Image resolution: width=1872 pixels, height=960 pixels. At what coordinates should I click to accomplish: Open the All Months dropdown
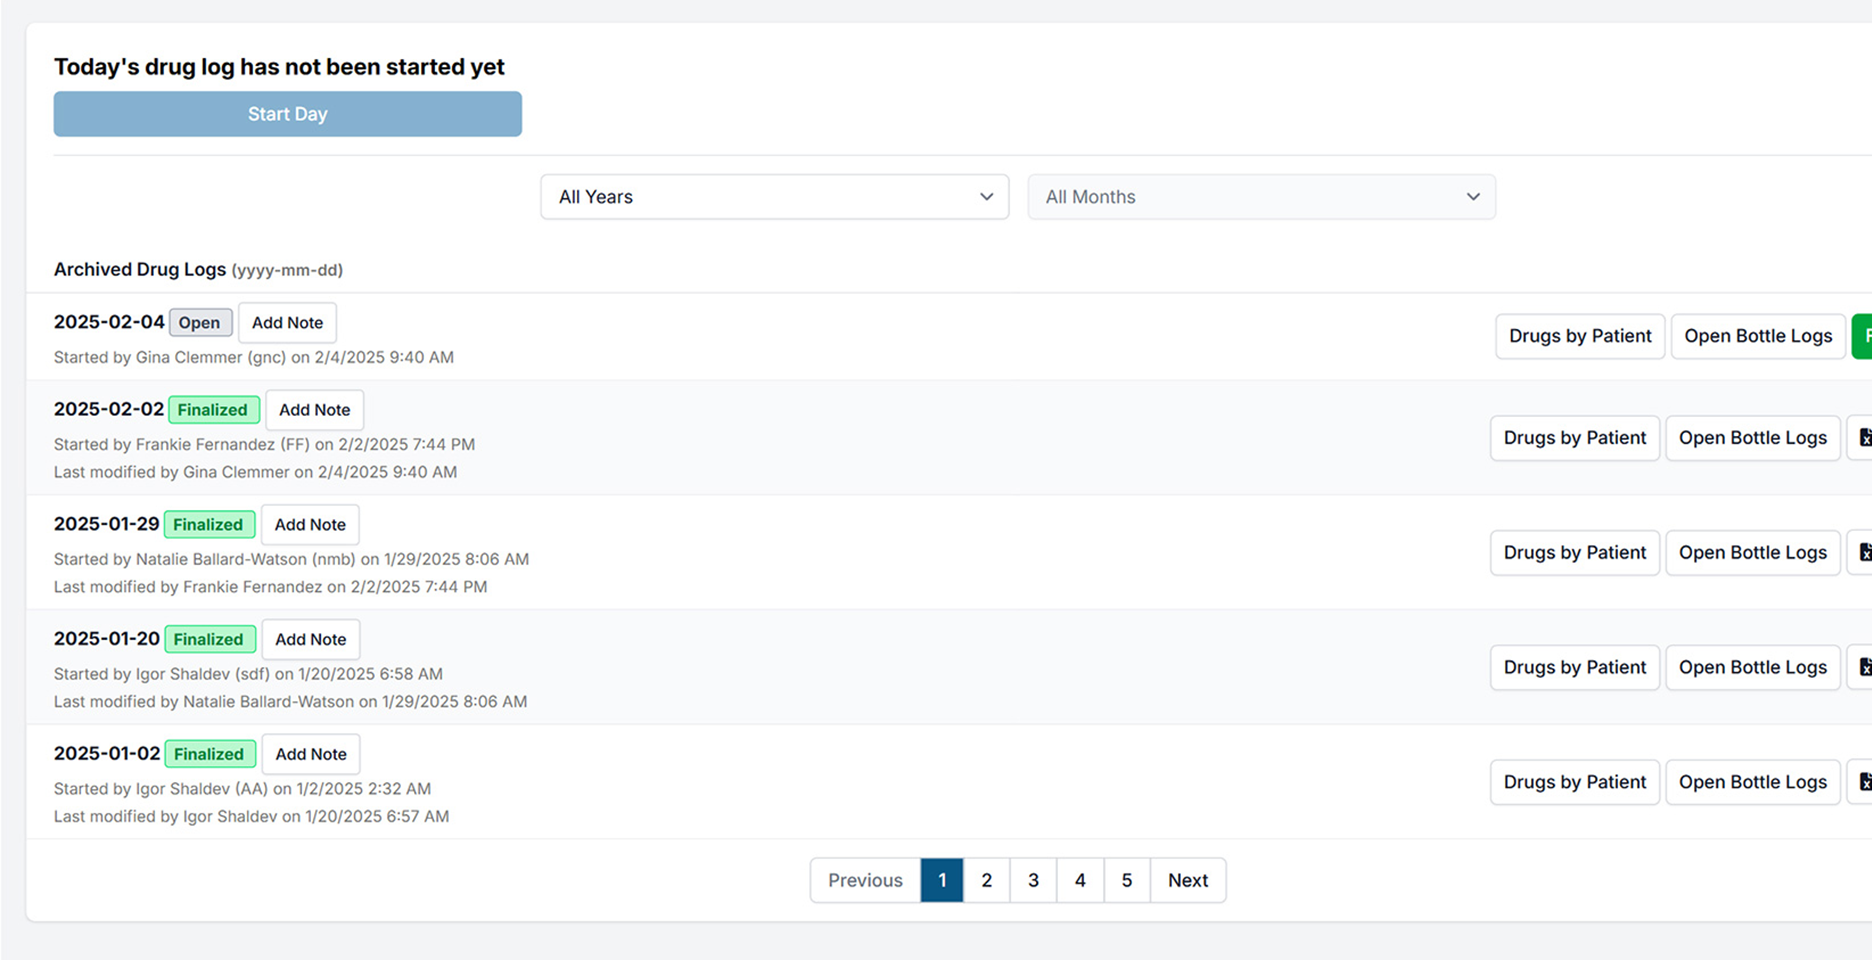click(x=1260, y=197)
